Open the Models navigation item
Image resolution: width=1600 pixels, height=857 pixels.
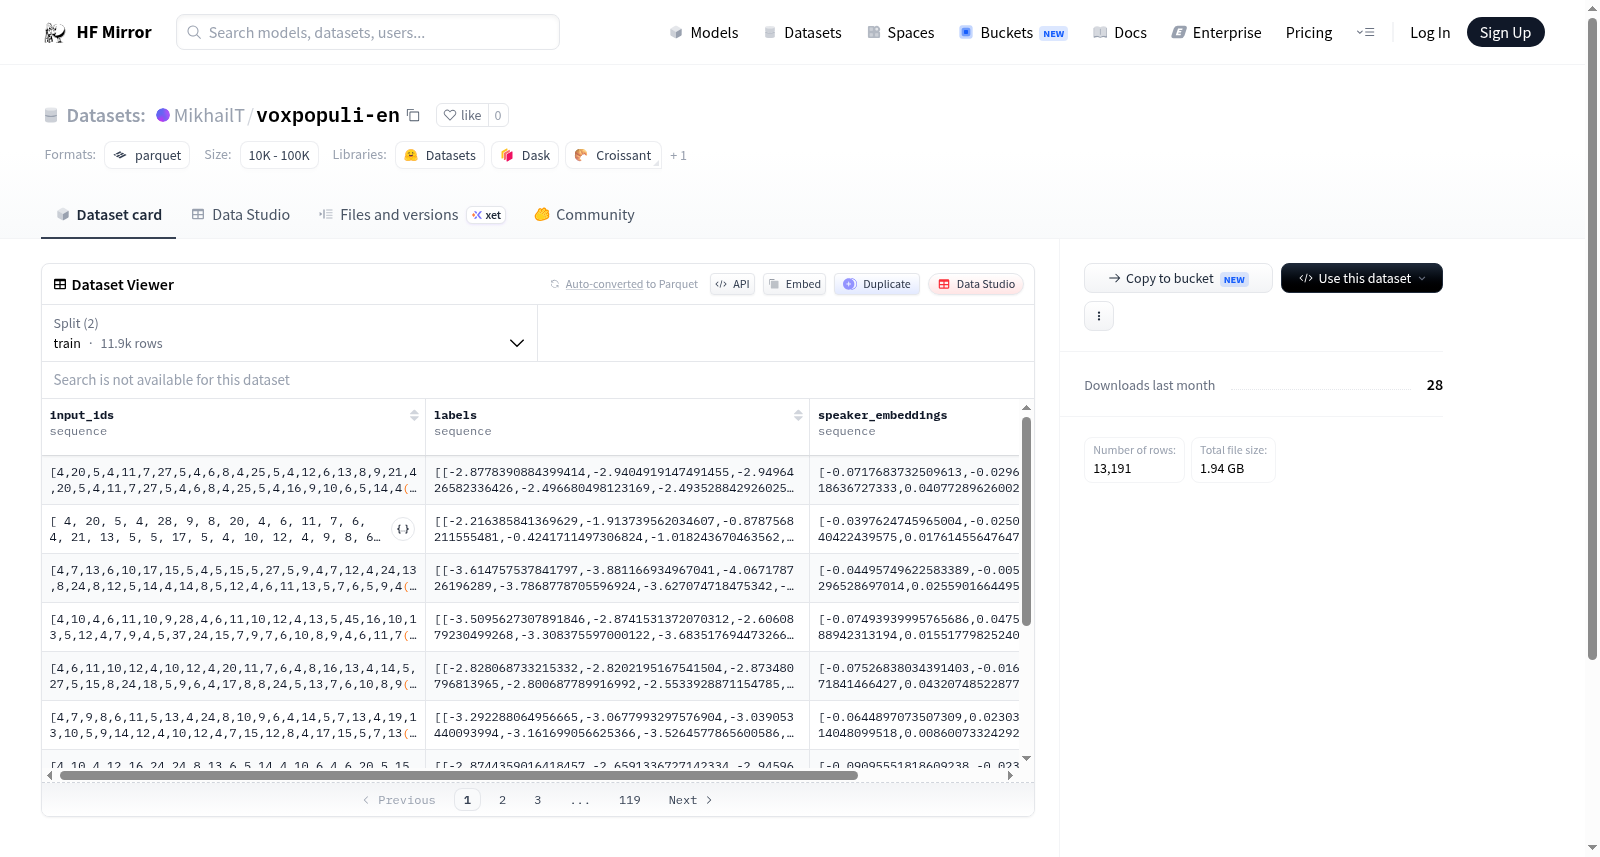(704, 33)
